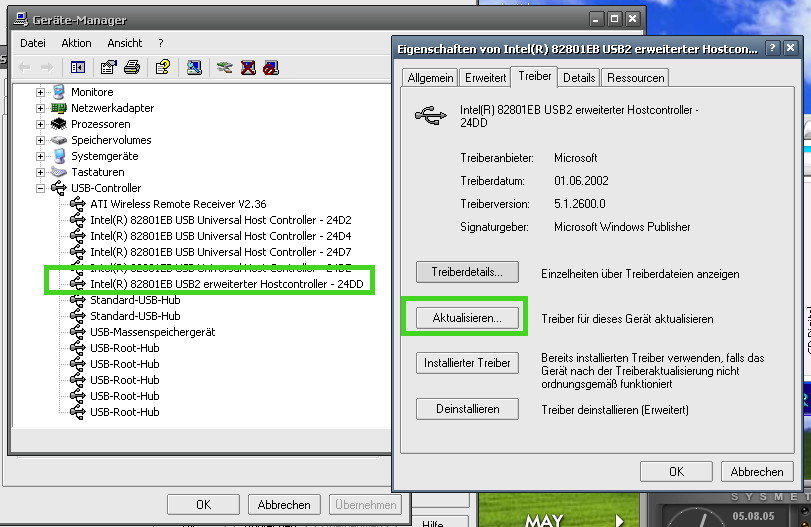Click the 05.08.05 date on the desktop widget
The width and height of the screenshot is (811, 527).
pos(753,516)
